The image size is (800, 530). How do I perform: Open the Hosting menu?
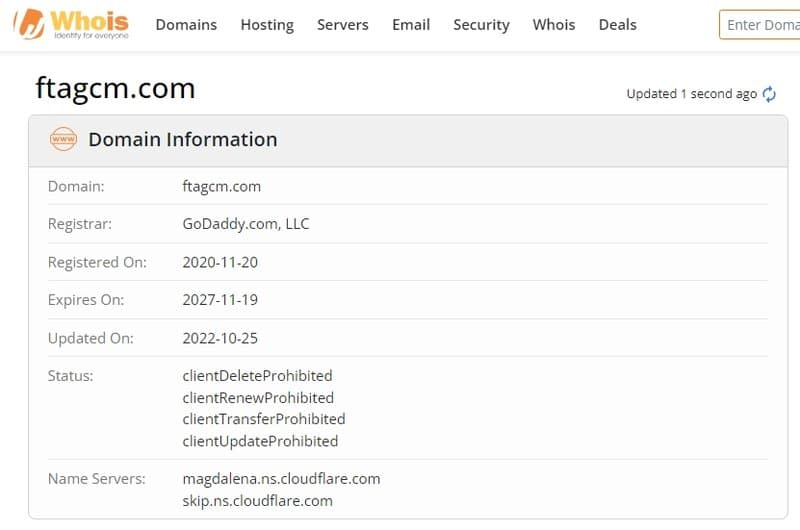point(267,25)
